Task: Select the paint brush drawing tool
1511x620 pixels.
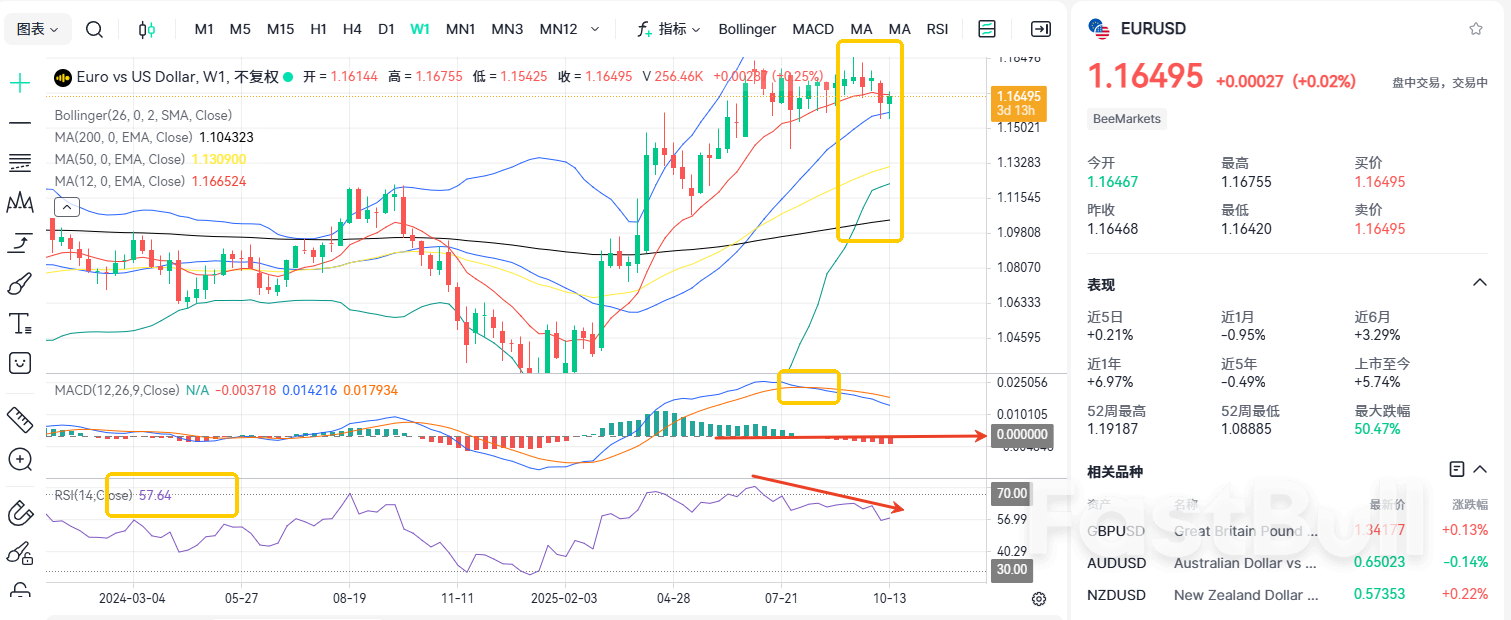Action: pyautogui.click(x=20, y=285)
